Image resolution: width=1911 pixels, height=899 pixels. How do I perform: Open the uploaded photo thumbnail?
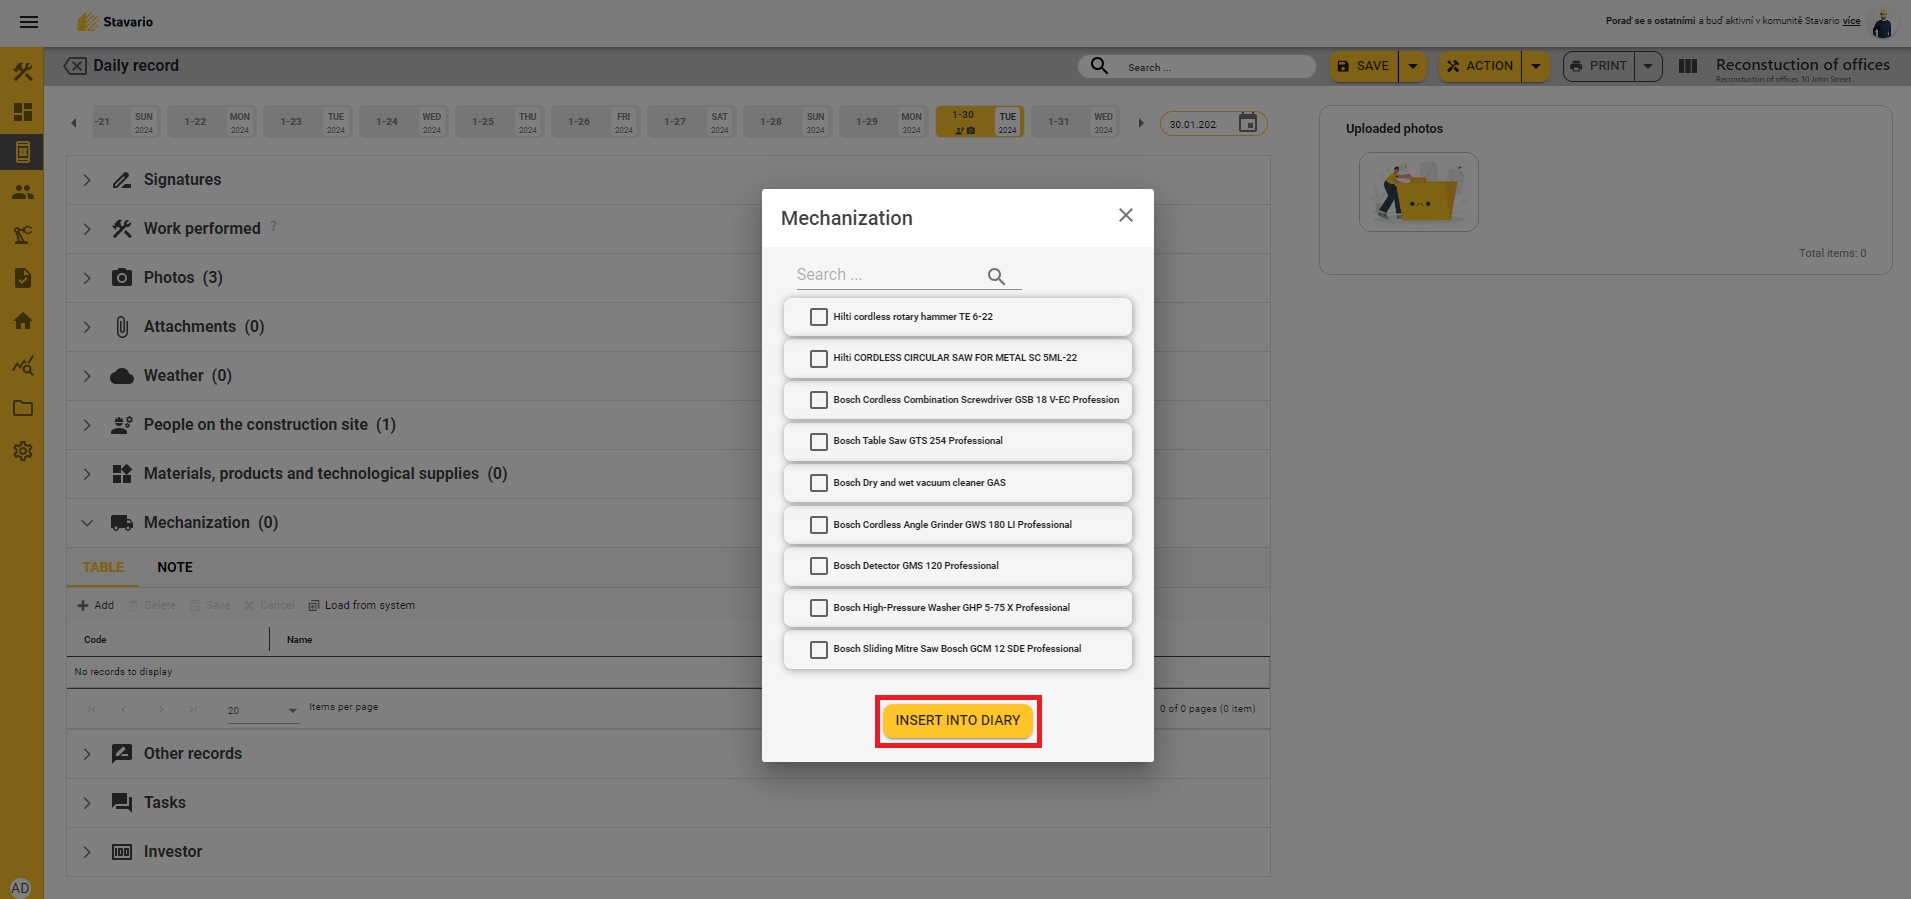(1418, 192)
